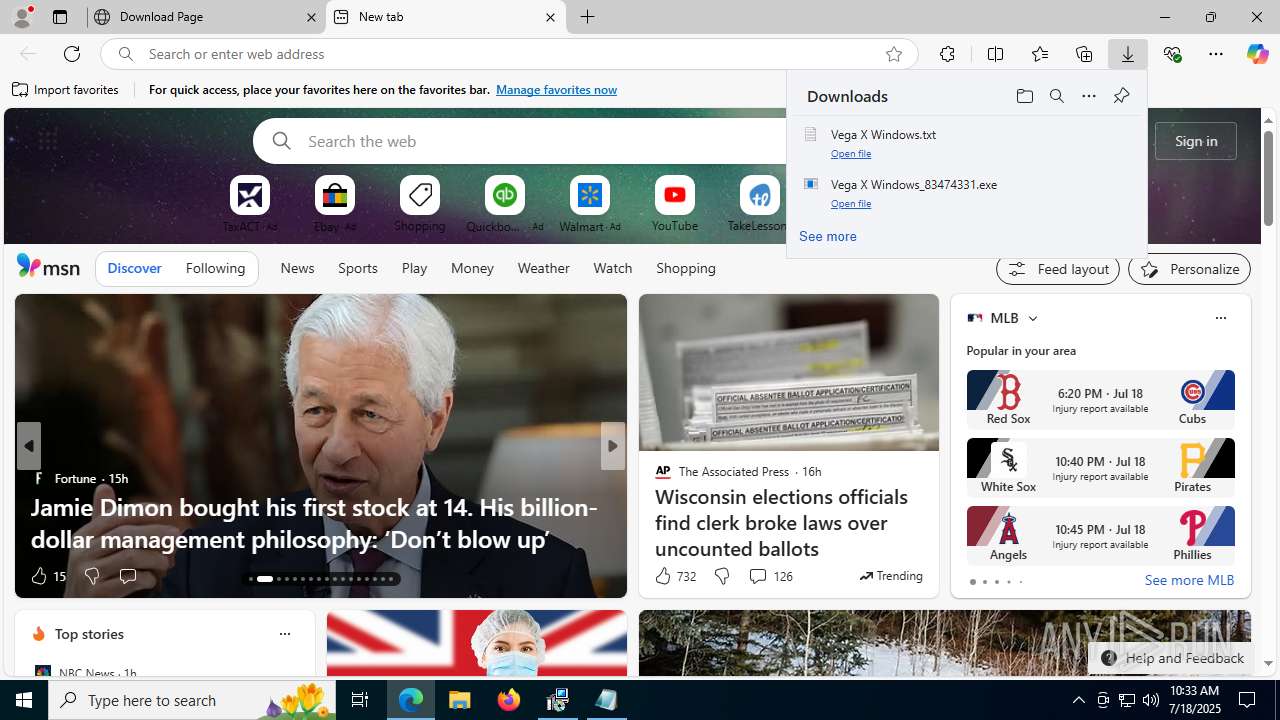The width and height of the screenshot is (1280, 720).
Task: Launch Copilot from the toolbar
Action: tap(1257, 54)
